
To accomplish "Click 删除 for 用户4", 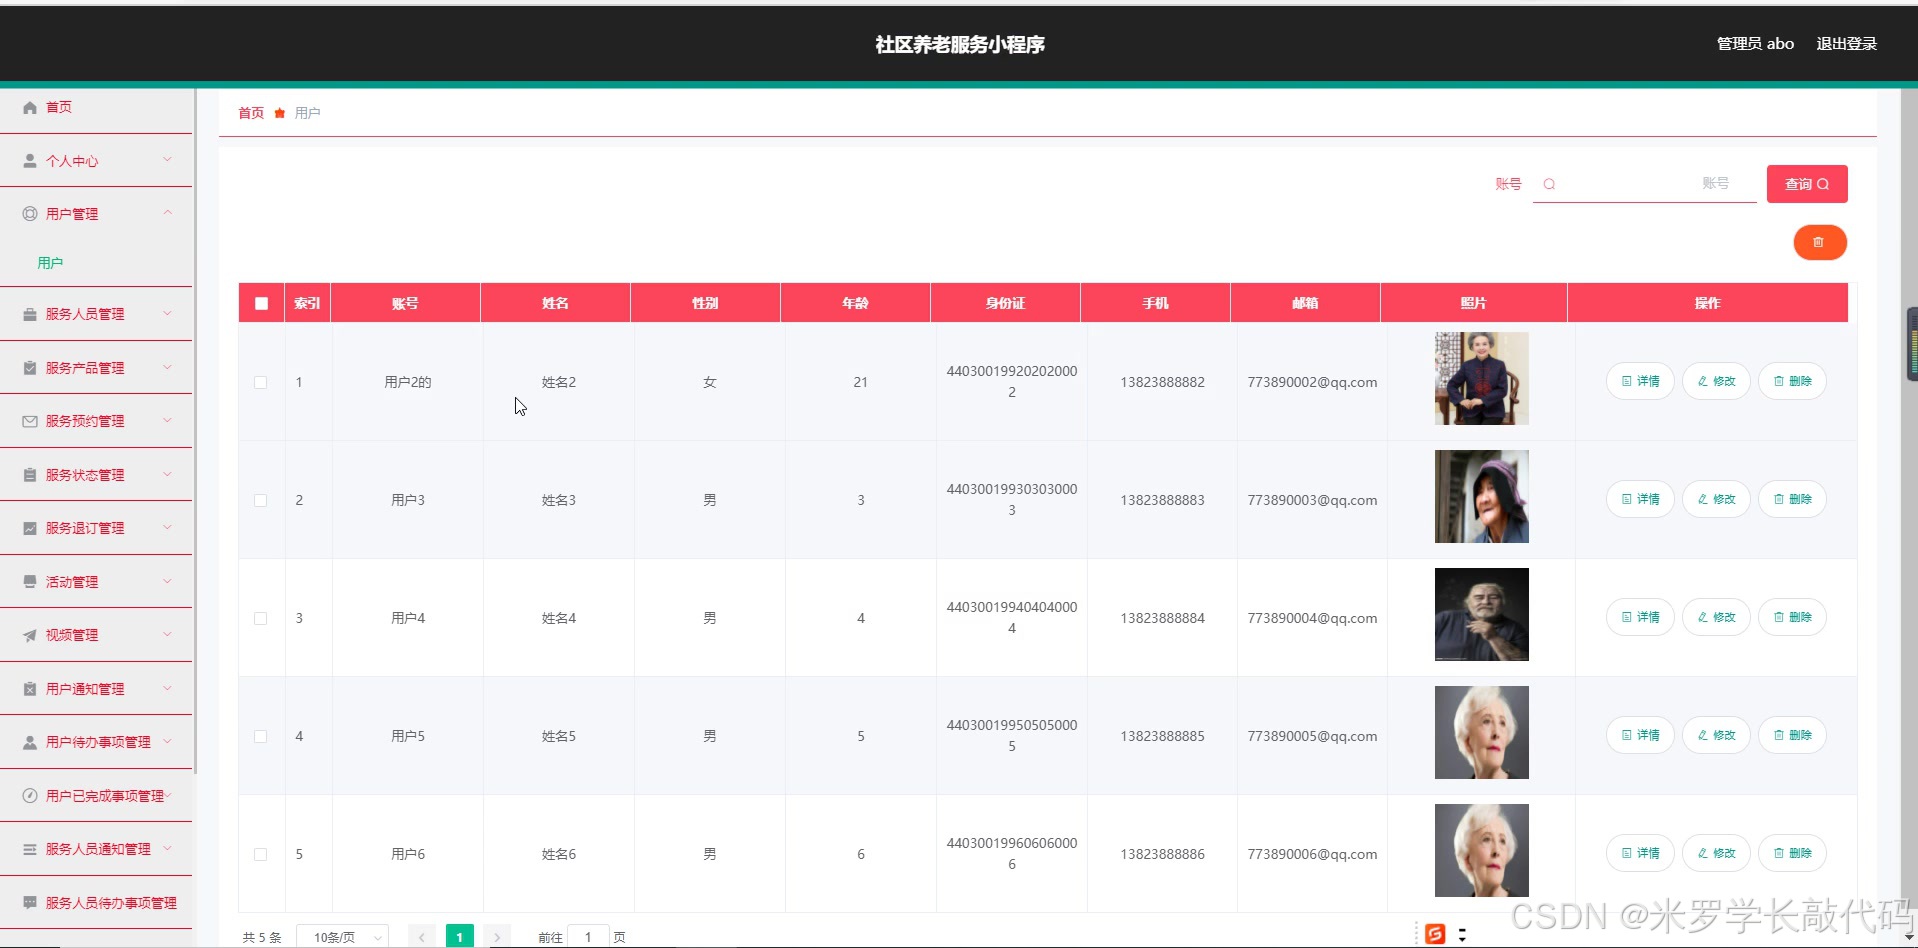I will [1792, 617].
